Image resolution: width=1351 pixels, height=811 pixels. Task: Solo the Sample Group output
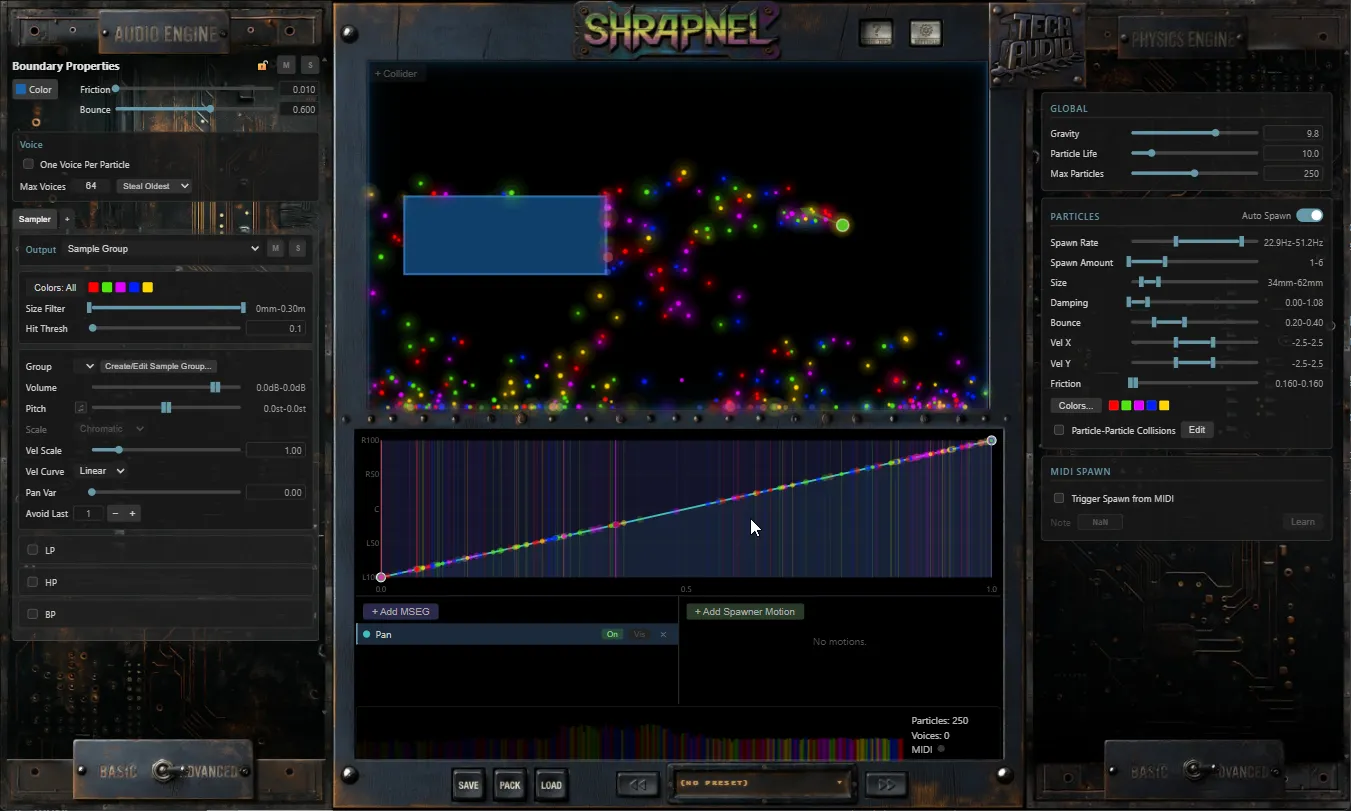[x=297, y=249]
